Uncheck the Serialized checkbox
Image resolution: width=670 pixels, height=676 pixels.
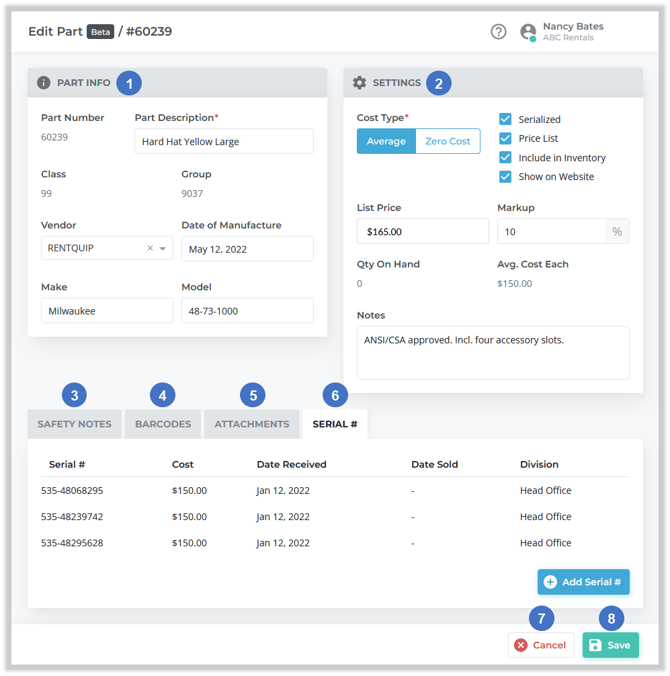pos(505,119)
